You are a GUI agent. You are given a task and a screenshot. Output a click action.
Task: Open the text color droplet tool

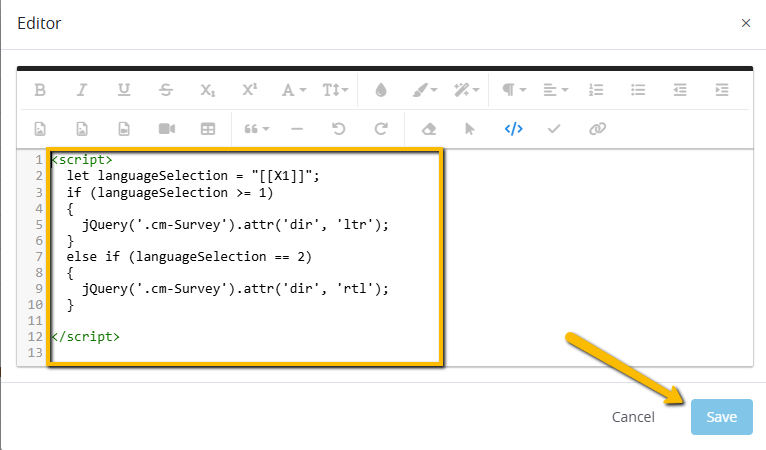(381, 90)
